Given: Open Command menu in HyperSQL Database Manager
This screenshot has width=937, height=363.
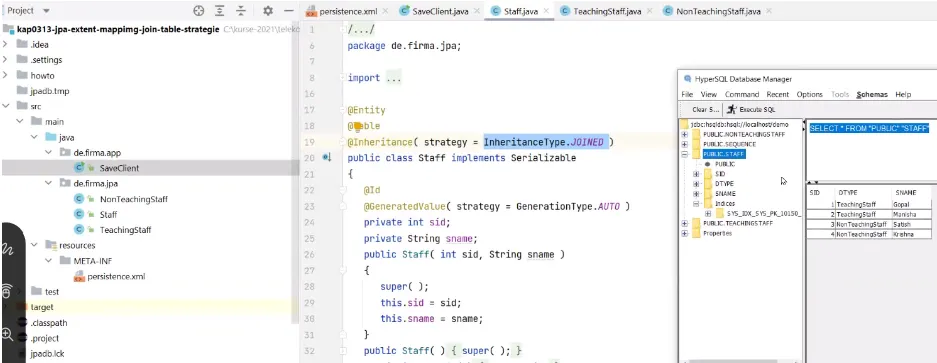Looking at the screenshot, I should point(742,94).
